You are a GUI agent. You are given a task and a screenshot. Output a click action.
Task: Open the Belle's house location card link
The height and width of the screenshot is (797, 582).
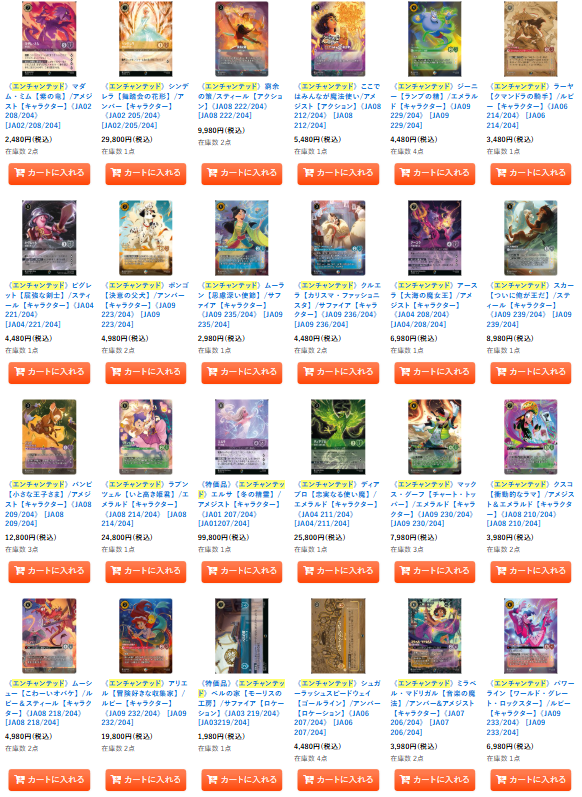[x=242, y=703]
